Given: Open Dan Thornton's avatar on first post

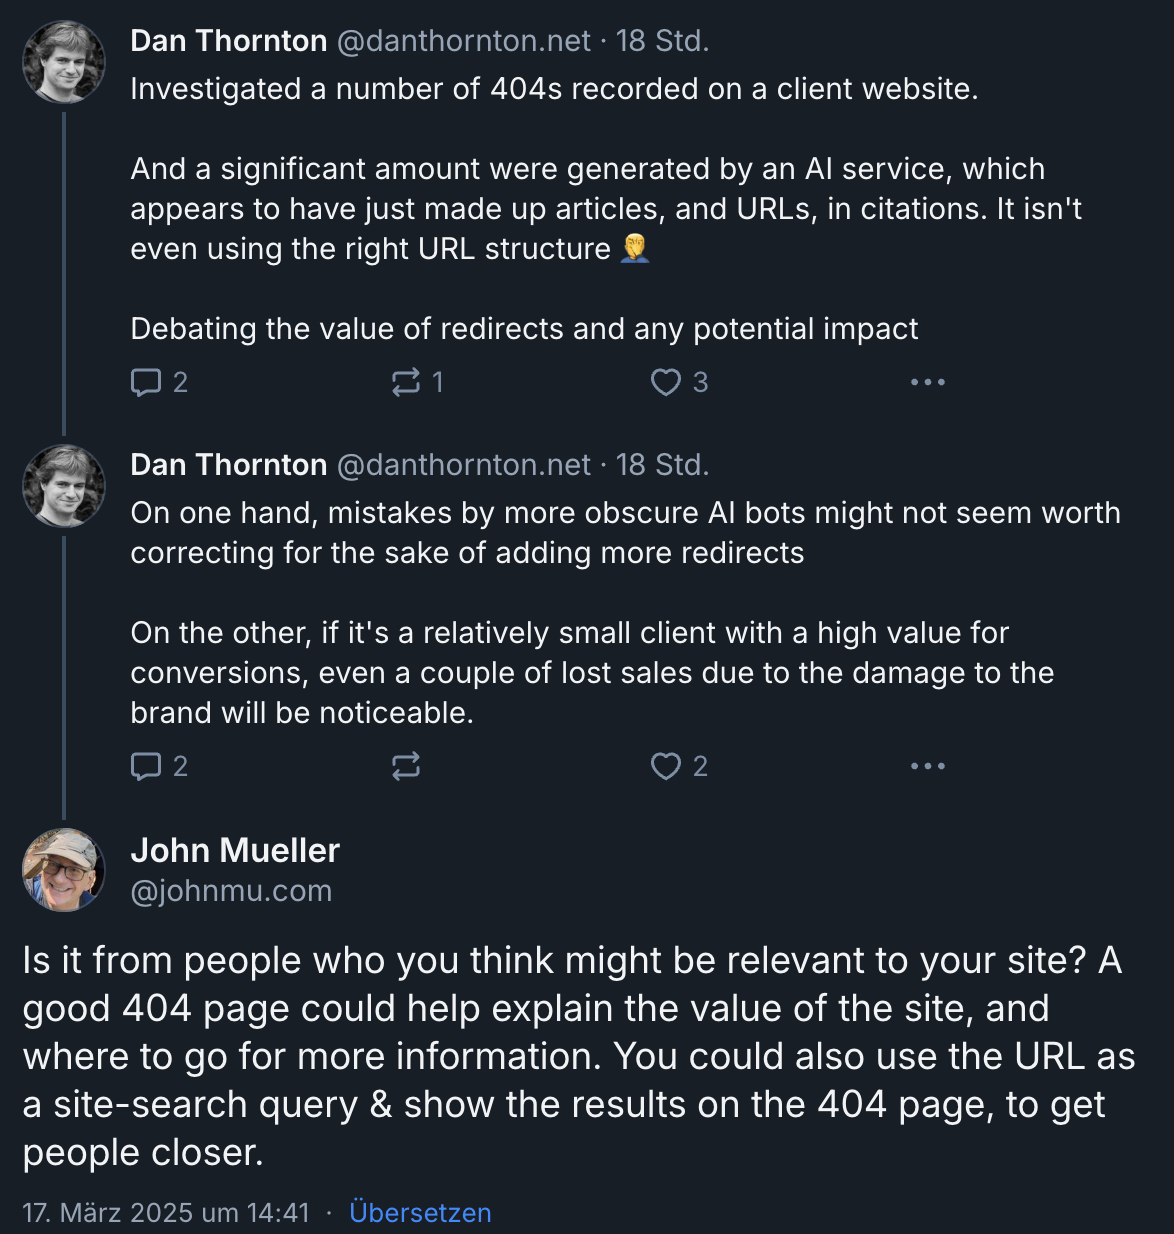Looking at the screenshot, I should [x=64, y=62].
